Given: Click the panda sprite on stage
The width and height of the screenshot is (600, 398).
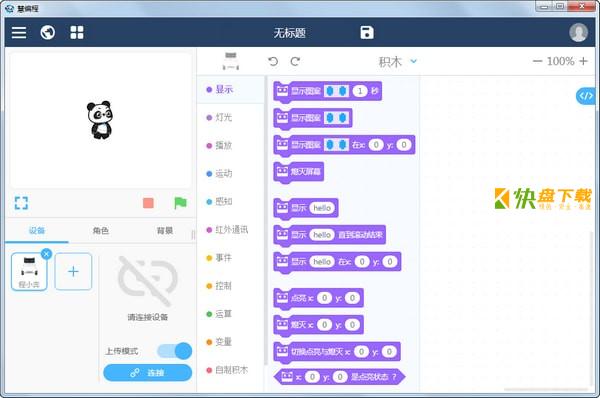Looking at the screenshot, I should 99,120.
